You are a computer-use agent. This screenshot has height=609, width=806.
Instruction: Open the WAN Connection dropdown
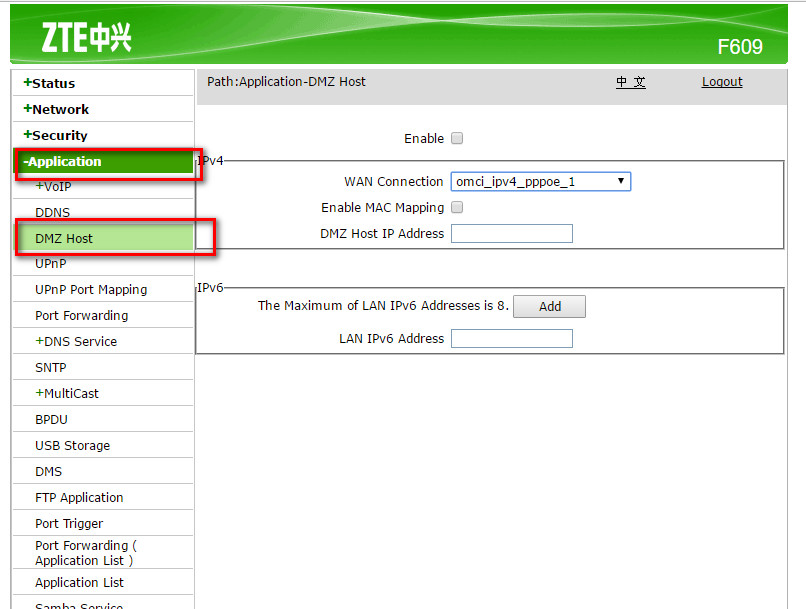coord(541,181)
